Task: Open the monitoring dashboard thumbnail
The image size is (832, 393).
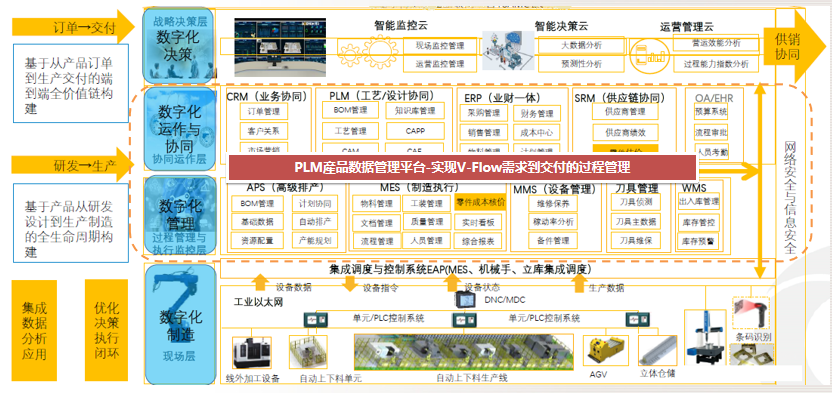Action: [280, 47]
